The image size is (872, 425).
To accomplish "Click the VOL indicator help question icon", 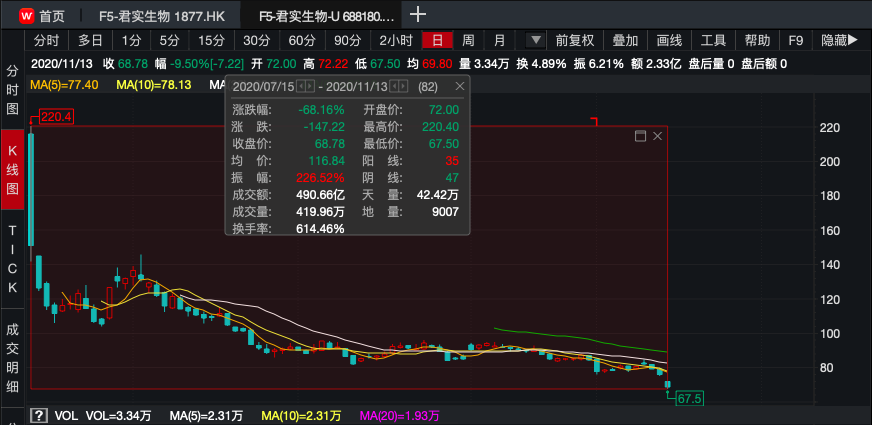I will [x=39, y=415].
